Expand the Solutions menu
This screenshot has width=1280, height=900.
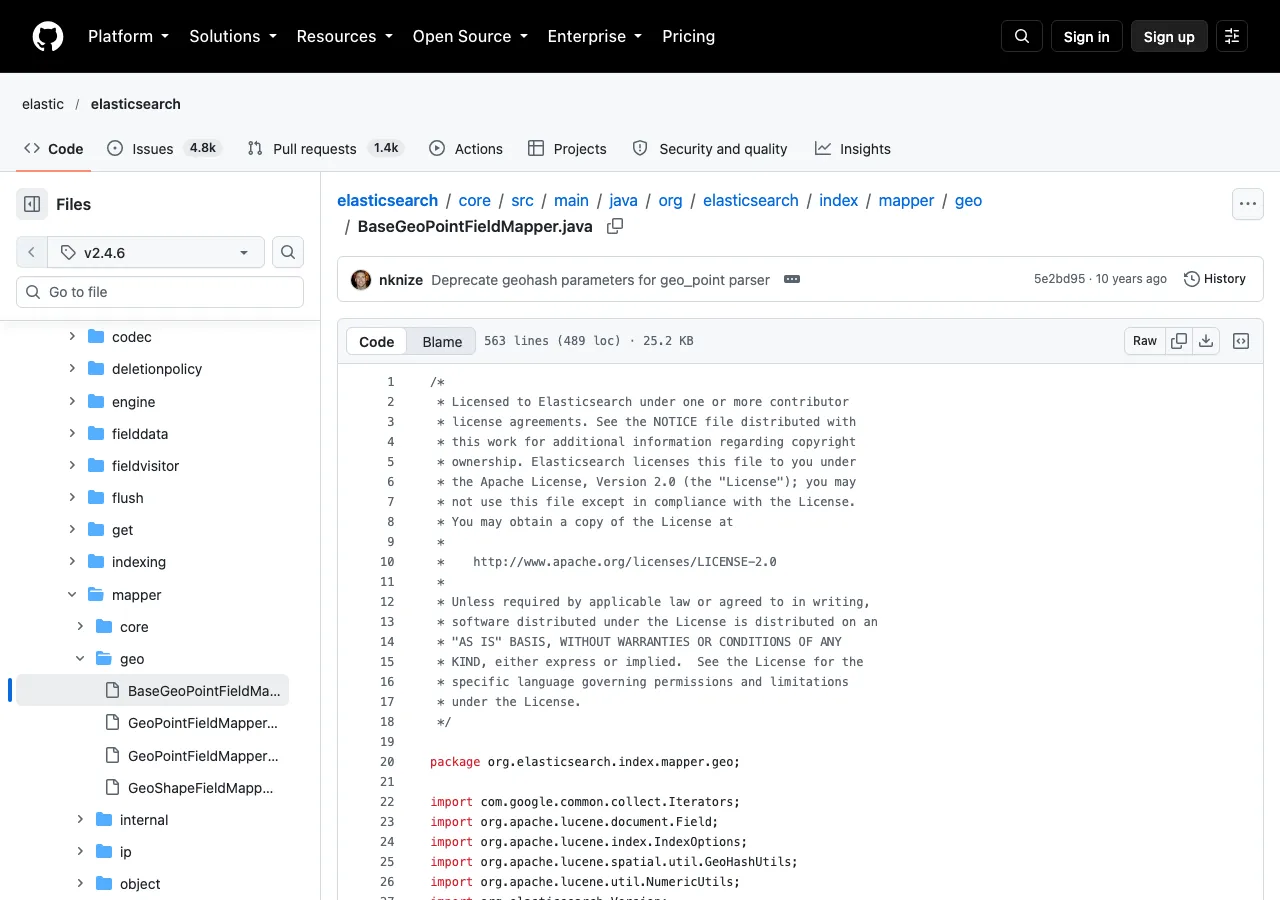click(x=232, y=36)
